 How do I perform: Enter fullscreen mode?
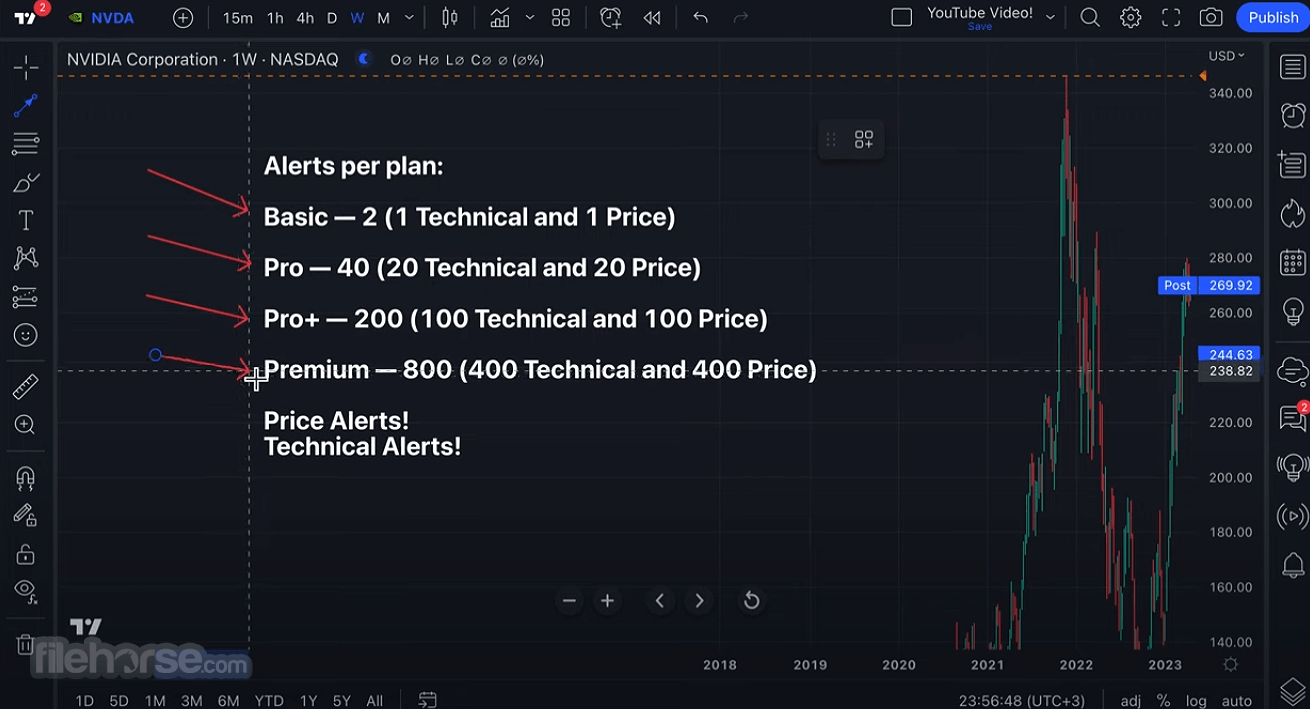click(1171, 18)
